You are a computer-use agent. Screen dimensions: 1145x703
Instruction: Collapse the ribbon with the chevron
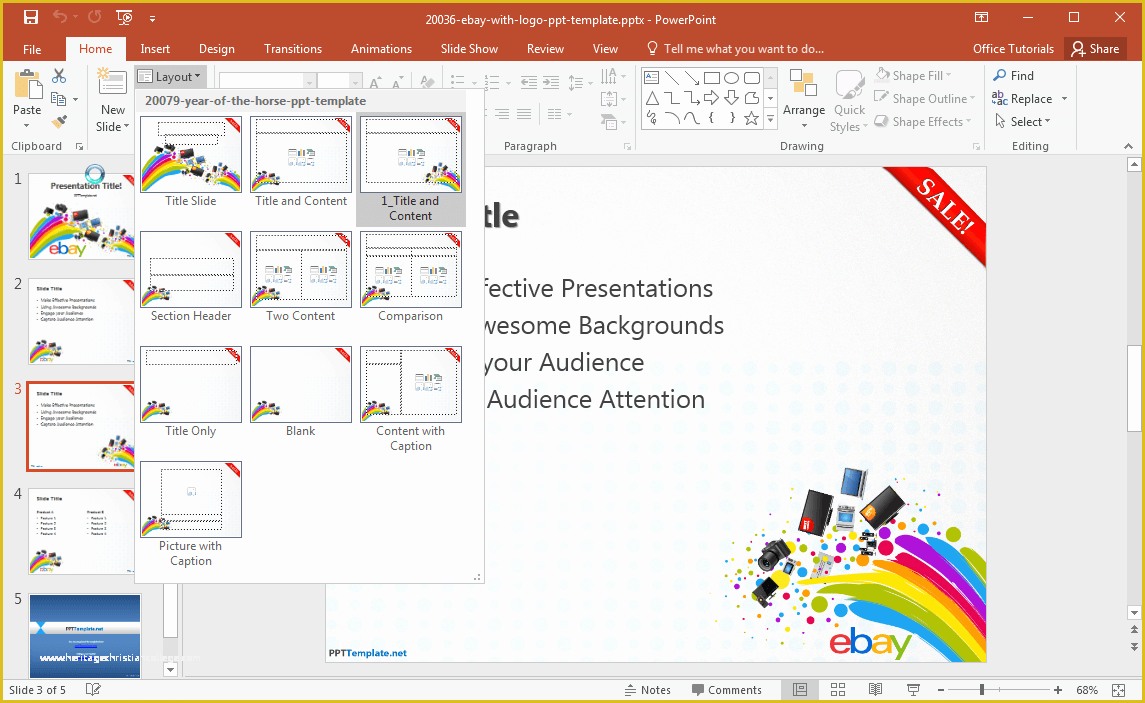pos(1128,146)
